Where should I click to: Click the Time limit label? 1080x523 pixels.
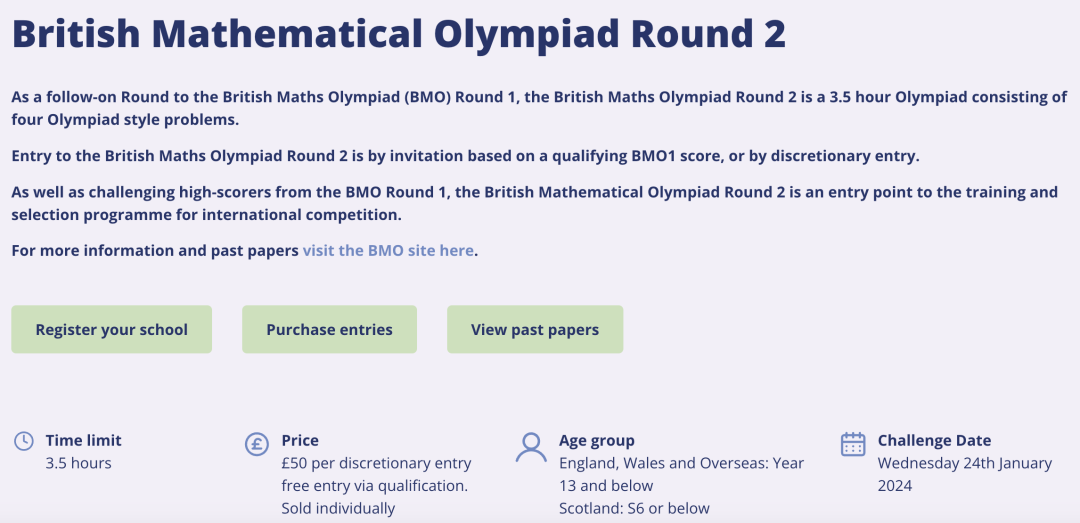pyautogui.click(x=83, y=440)
